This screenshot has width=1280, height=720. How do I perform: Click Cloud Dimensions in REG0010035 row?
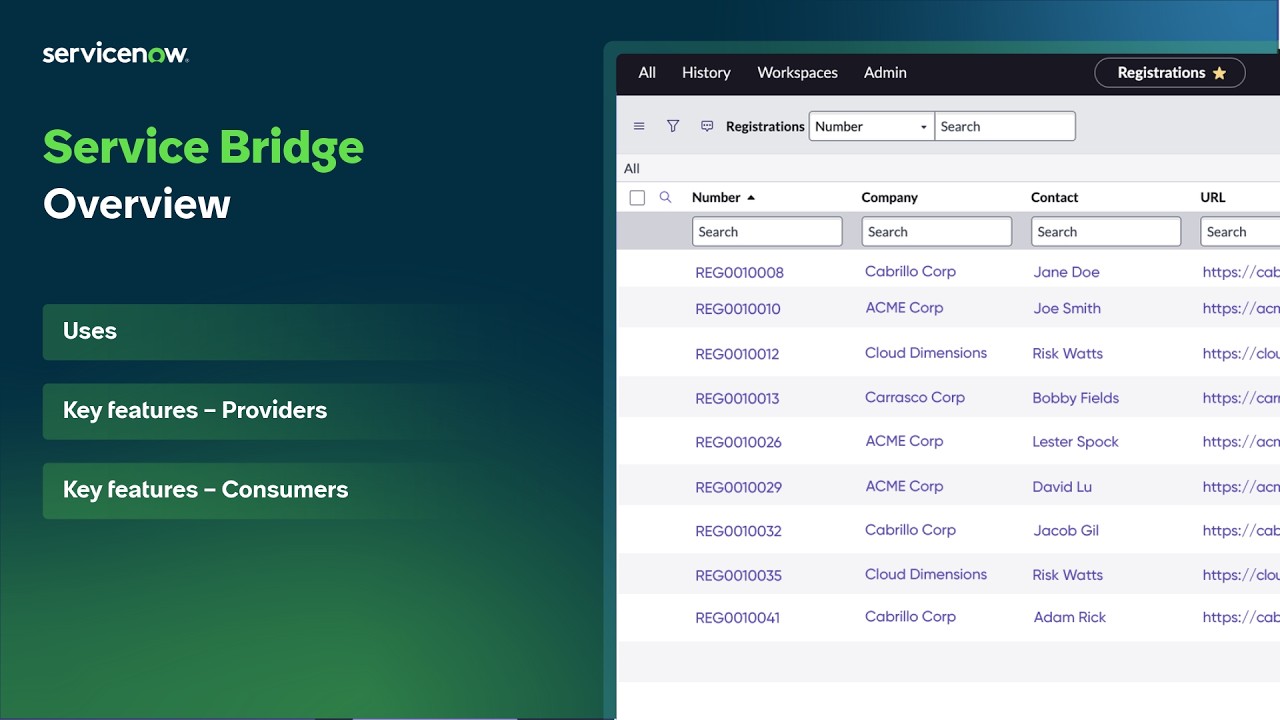[926, 574]
